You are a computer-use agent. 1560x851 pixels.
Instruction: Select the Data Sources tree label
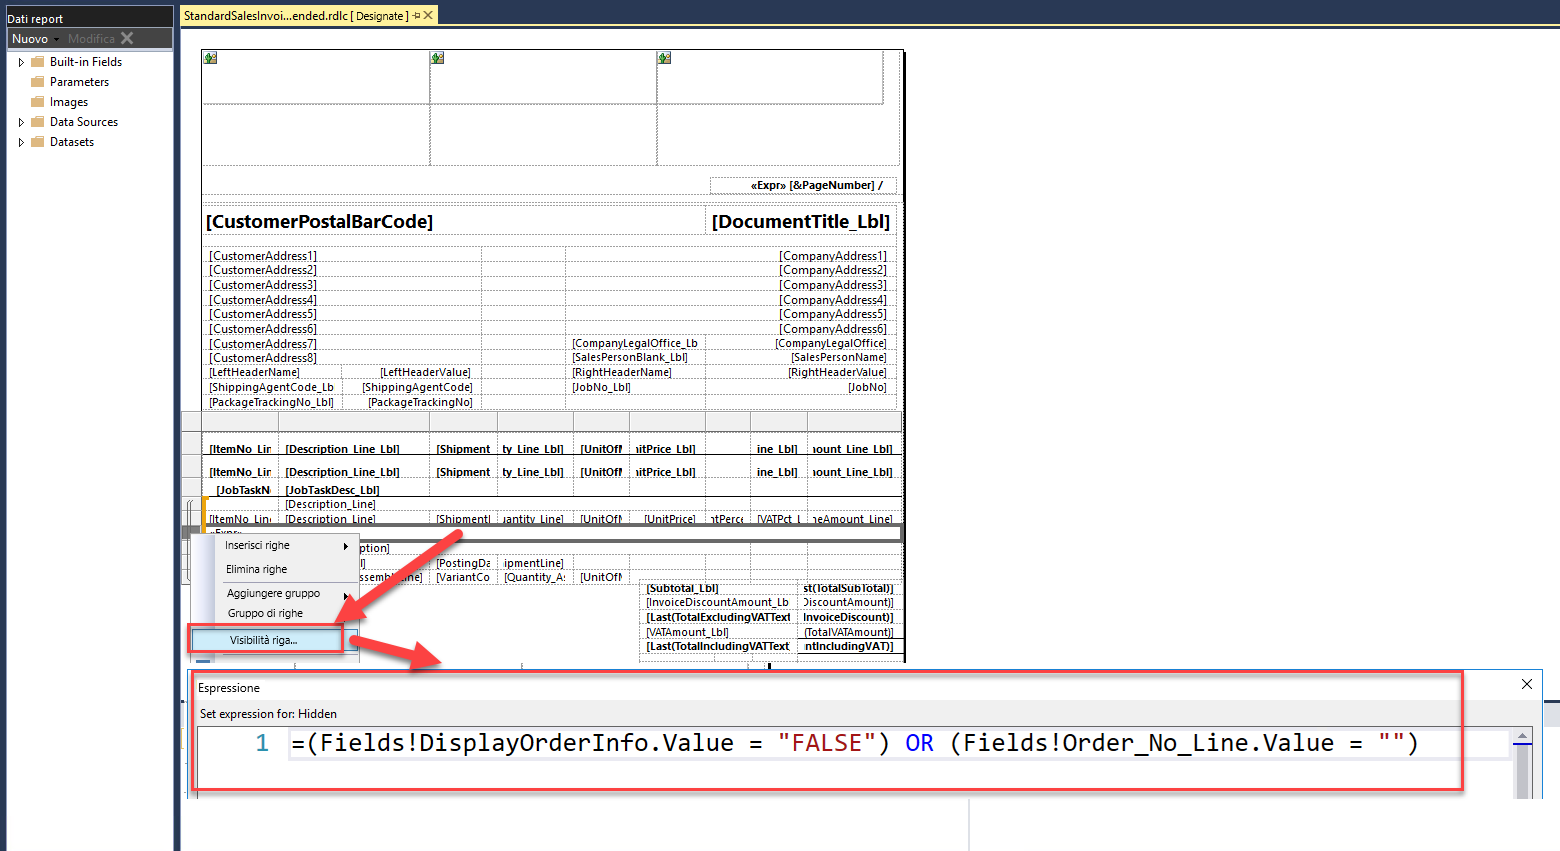84,122
